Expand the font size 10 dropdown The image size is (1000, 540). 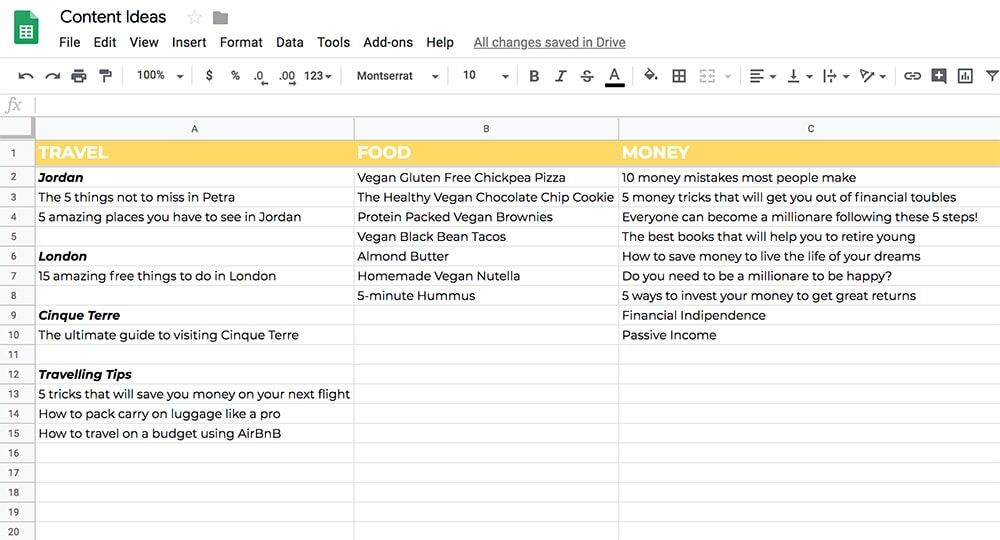(485, 76)
